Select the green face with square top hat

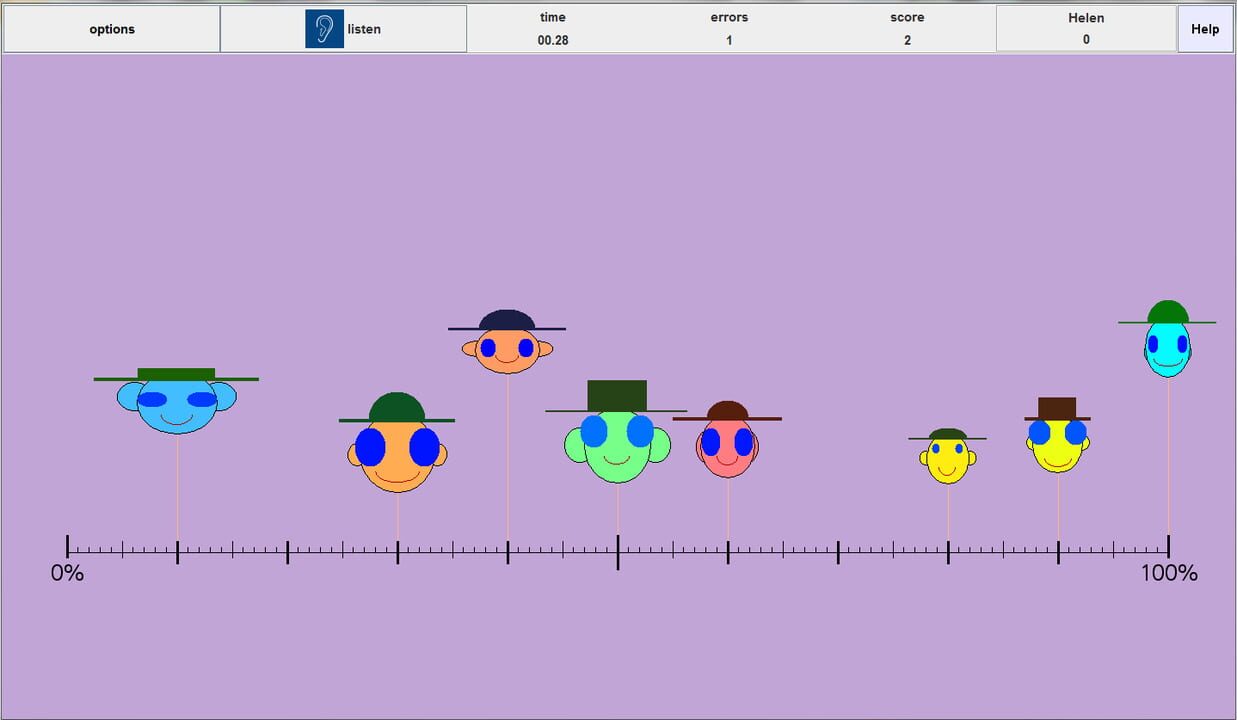tap(617, 443)
